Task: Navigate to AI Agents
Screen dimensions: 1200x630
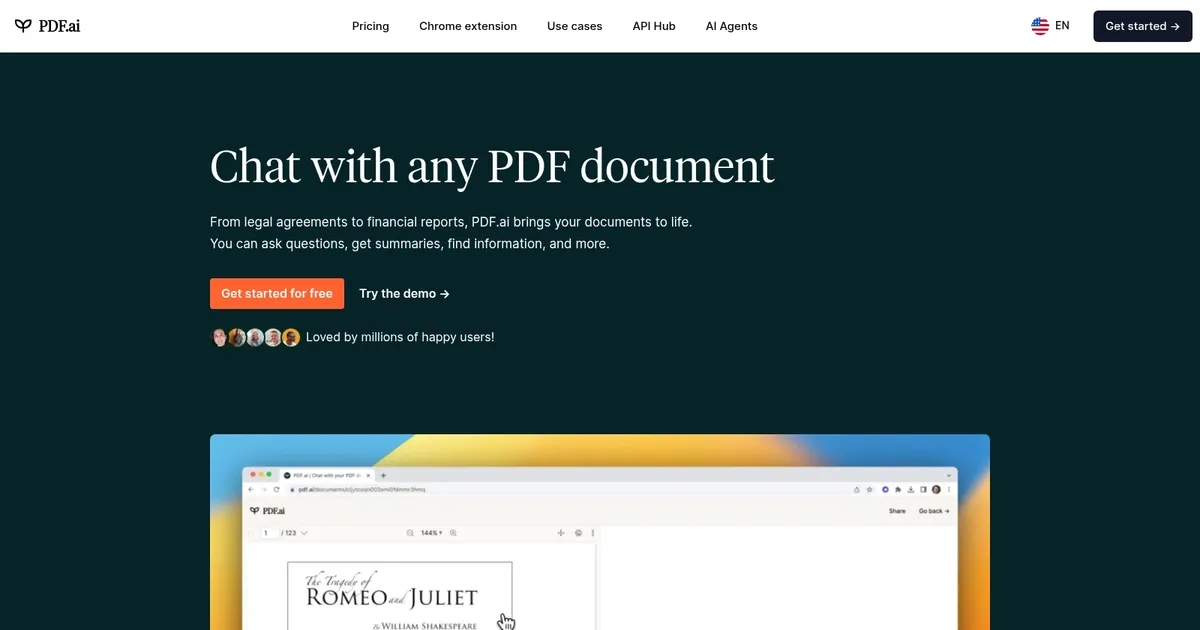Action: click(x=731, y=26)
